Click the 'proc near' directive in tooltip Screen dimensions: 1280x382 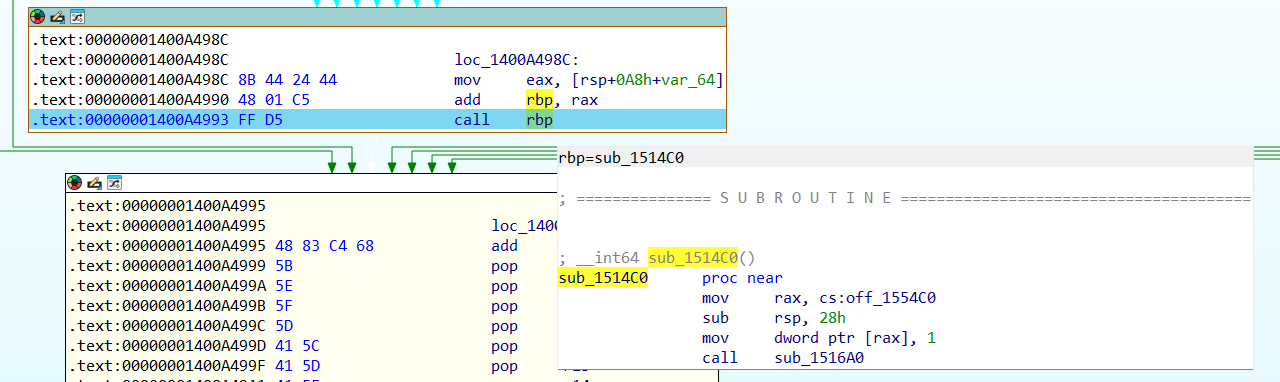(742, 278)
